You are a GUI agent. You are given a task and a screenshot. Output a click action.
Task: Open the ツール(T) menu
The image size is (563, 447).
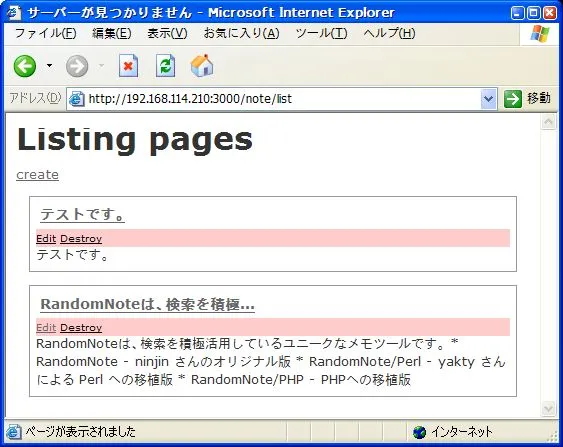click(x=321, y=33)
